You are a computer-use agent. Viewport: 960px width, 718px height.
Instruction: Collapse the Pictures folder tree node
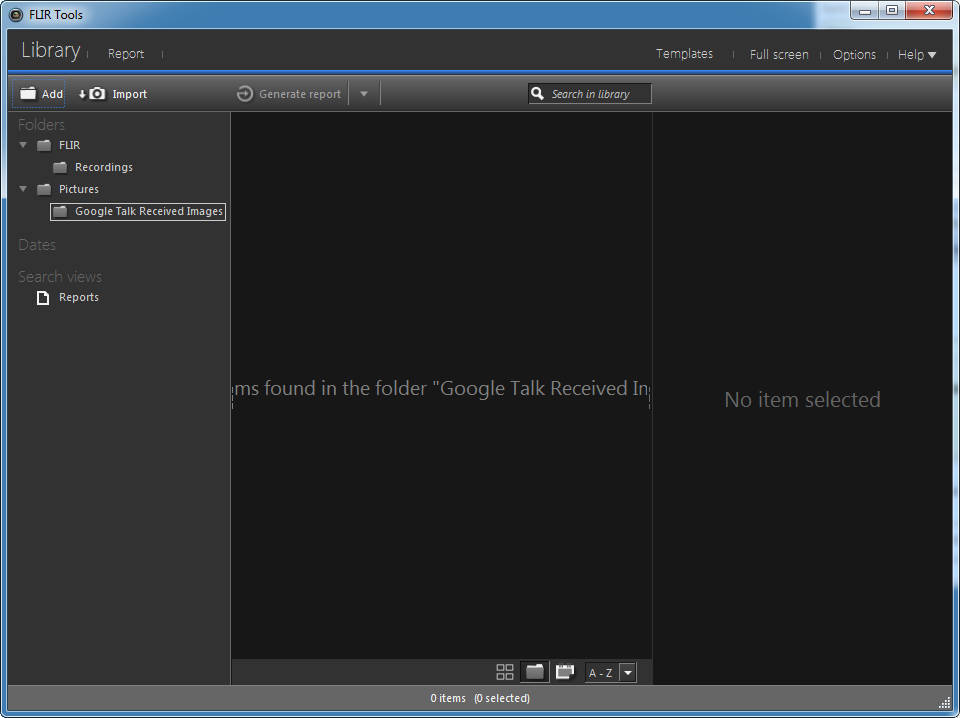coord(23,189)
